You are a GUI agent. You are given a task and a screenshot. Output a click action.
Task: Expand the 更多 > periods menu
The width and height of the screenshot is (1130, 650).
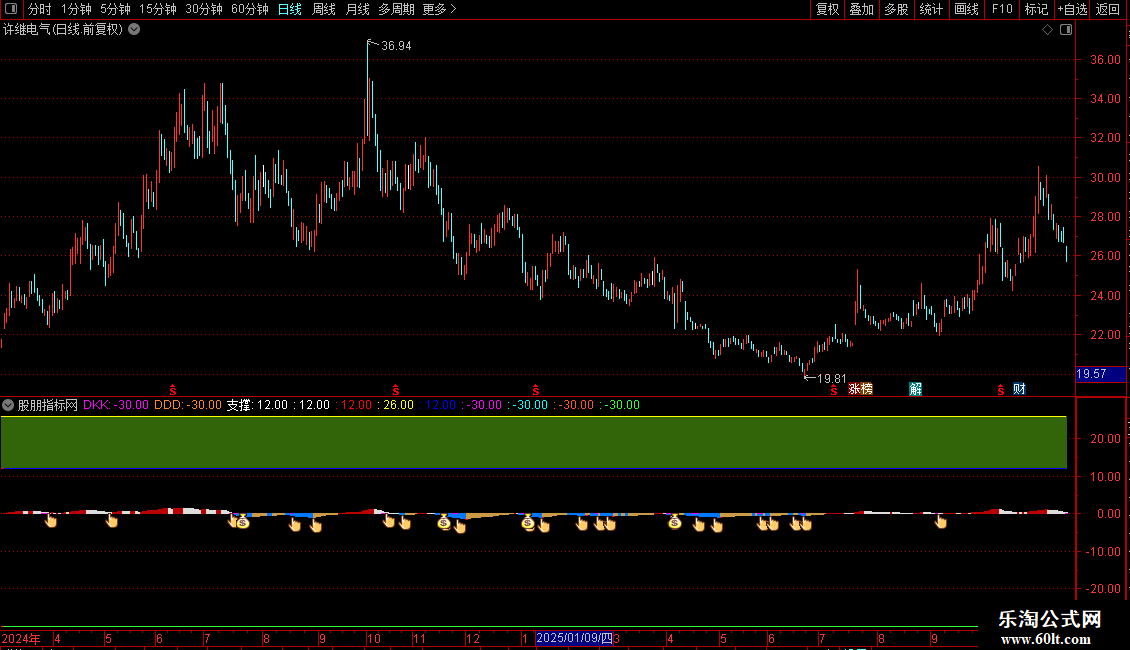coord(440,9)
